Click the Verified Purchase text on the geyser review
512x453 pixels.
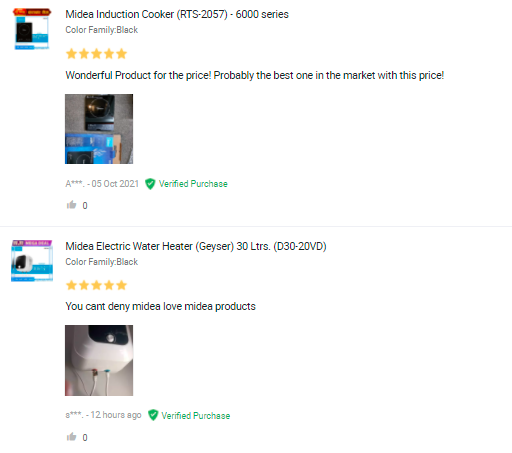coord(196,416)
